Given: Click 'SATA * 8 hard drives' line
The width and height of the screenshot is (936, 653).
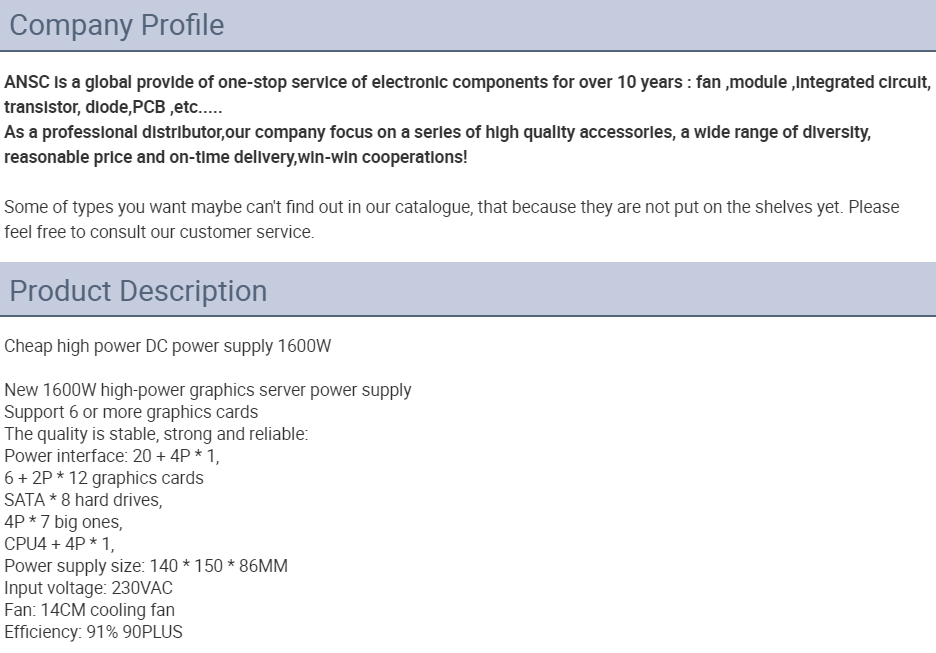Looking at the screenshot, I should [x=84, y=500].
